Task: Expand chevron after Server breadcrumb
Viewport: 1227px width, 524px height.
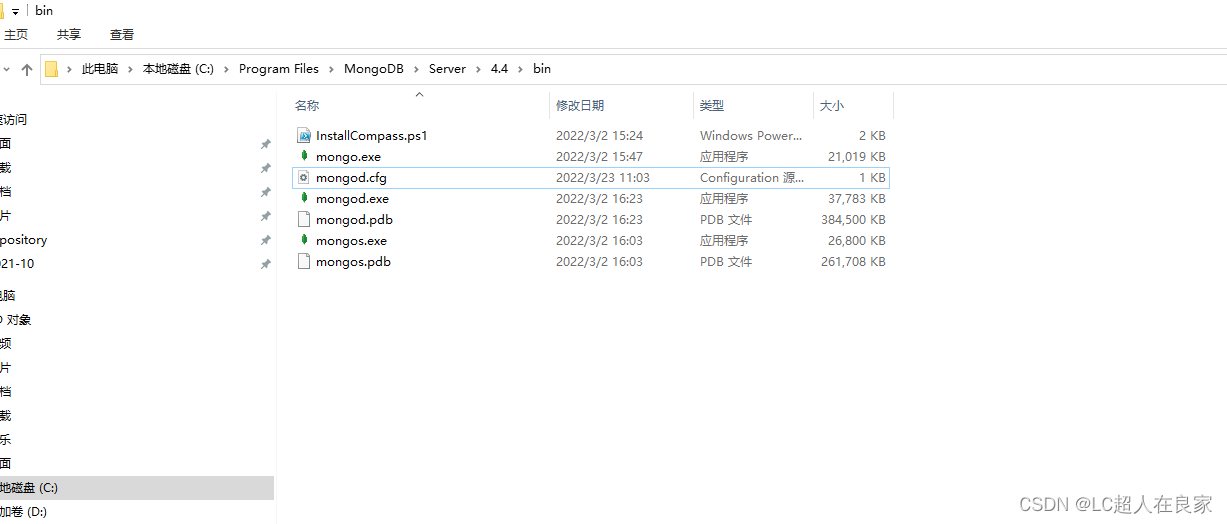Action: [478, 69]
